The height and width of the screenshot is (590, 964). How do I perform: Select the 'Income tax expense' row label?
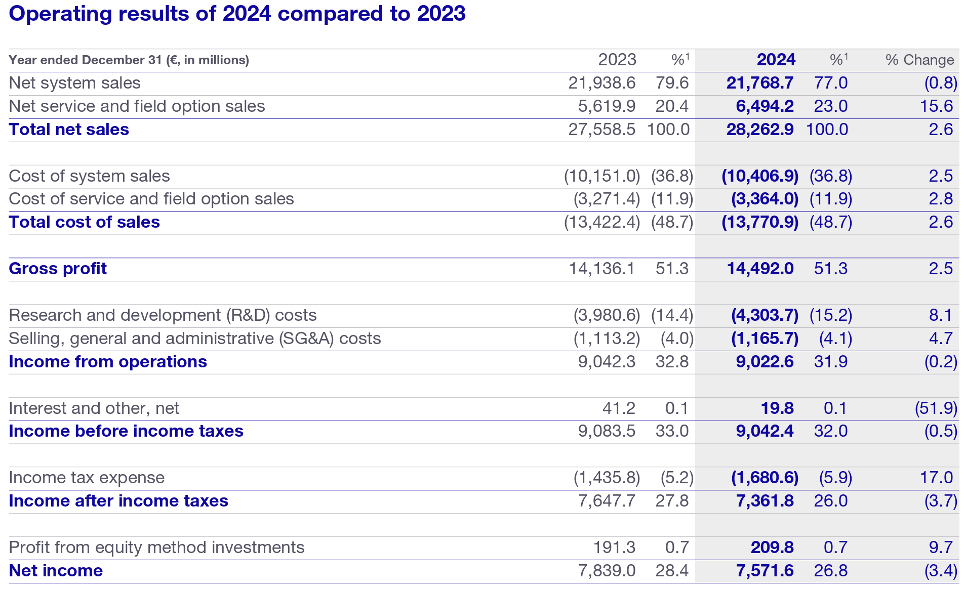point(86,478)
